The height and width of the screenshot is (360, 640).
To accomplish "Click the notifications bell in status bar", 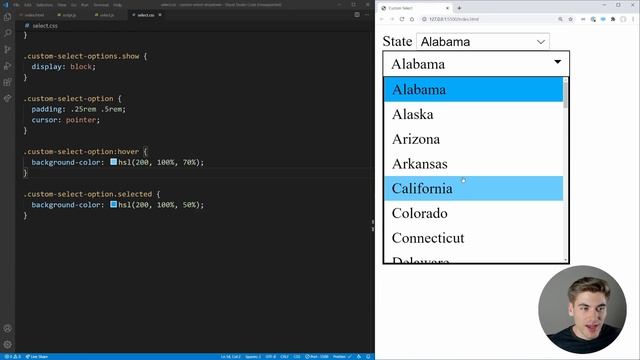I will click(368, 357).
